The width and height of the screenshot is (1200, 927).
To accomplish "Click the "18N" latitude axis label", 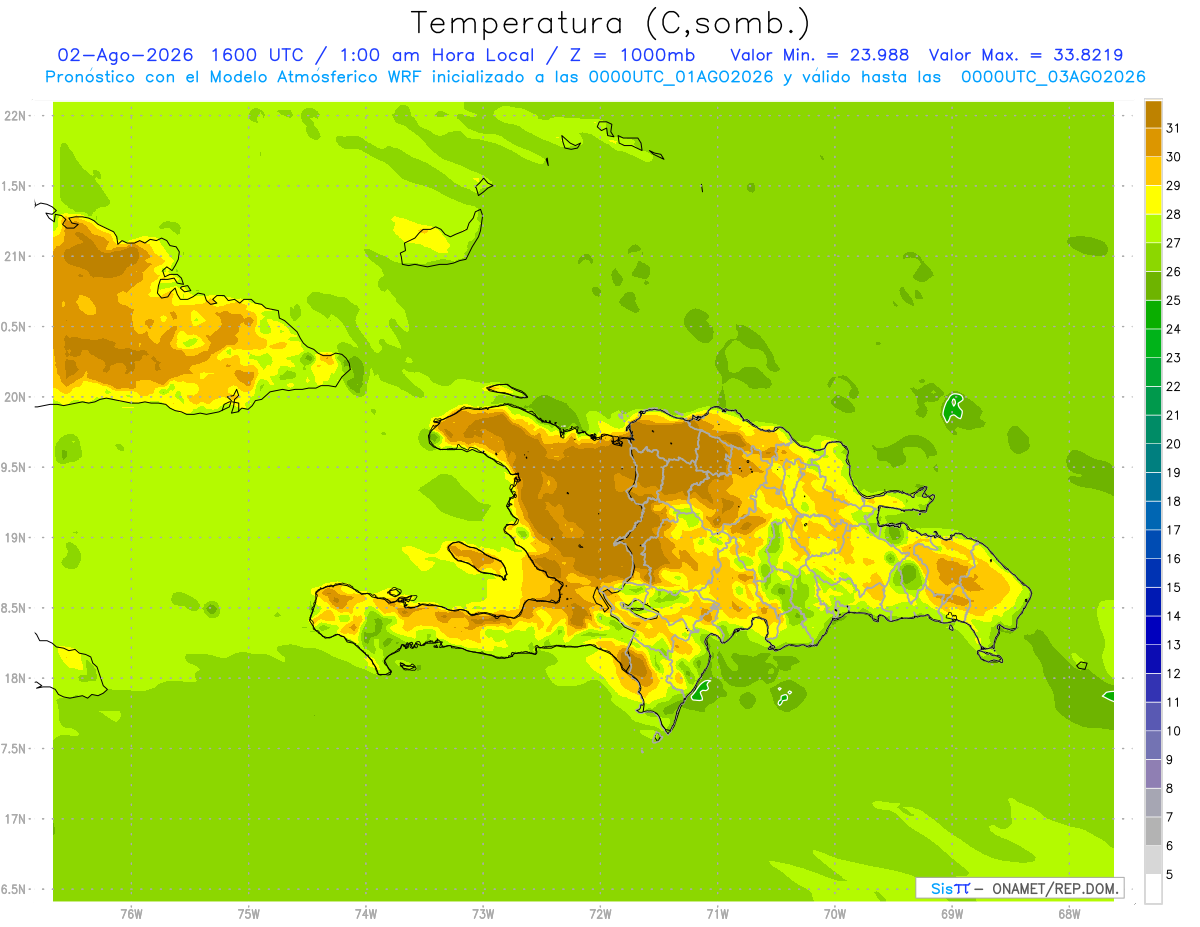I will (15, 679).
